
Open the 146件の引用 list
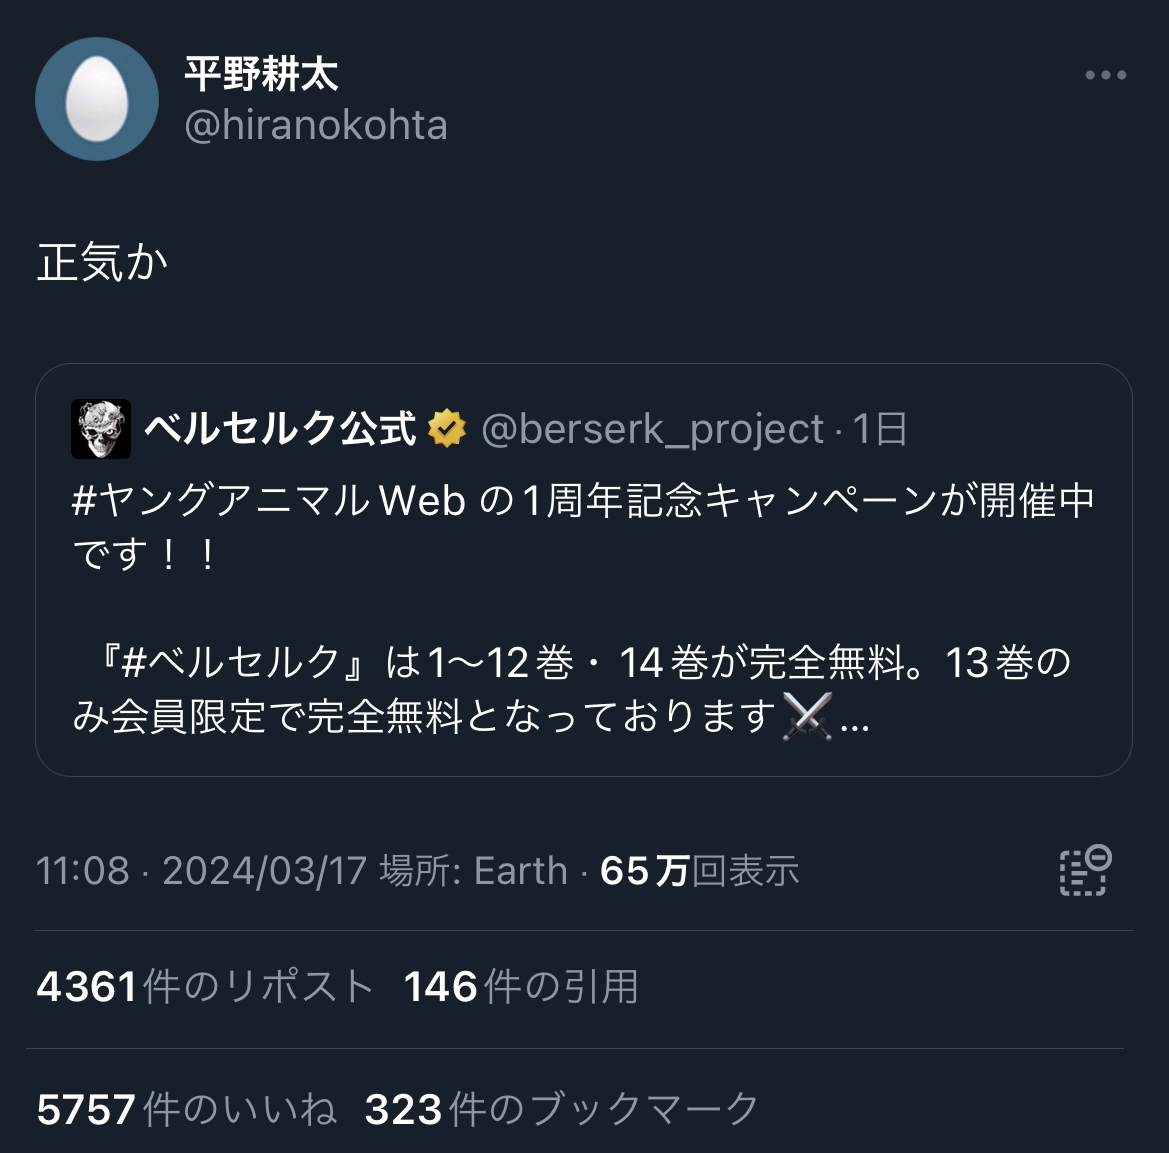tap(521, 987)
